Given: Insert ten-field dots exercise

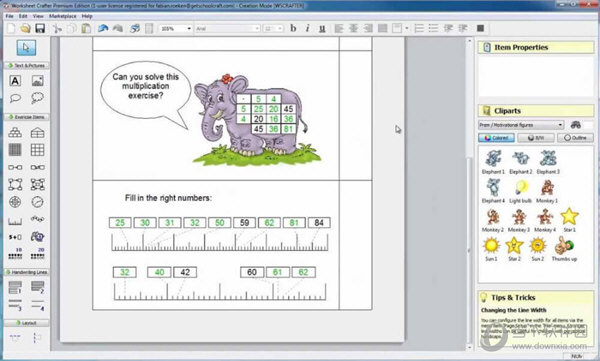Looking at the screenshot, I should click(15, 253).
